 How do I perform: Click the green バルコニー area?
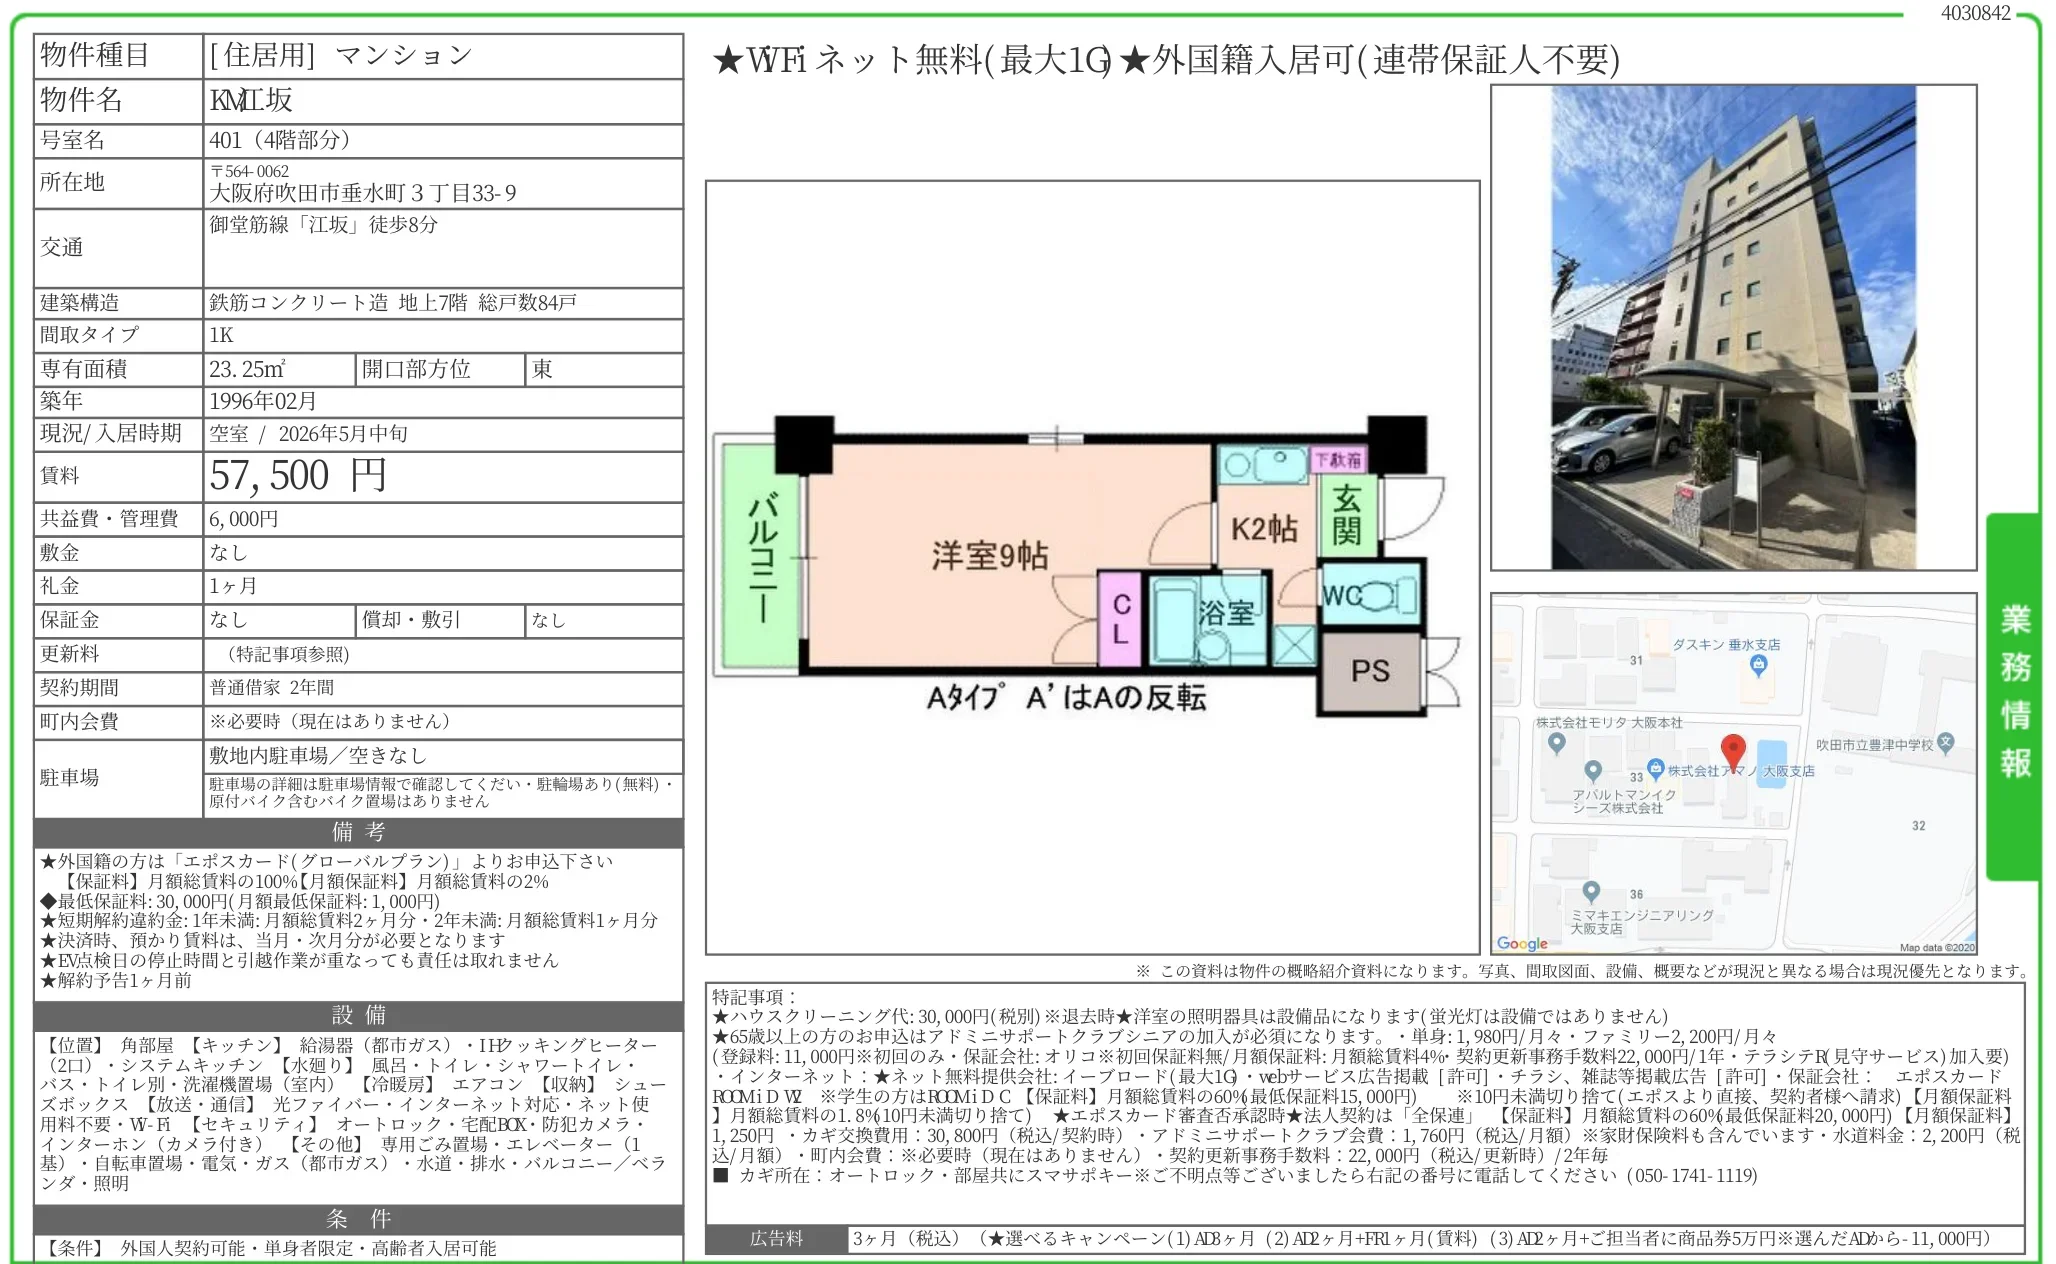pyautogui.click(x=760, y=557)
